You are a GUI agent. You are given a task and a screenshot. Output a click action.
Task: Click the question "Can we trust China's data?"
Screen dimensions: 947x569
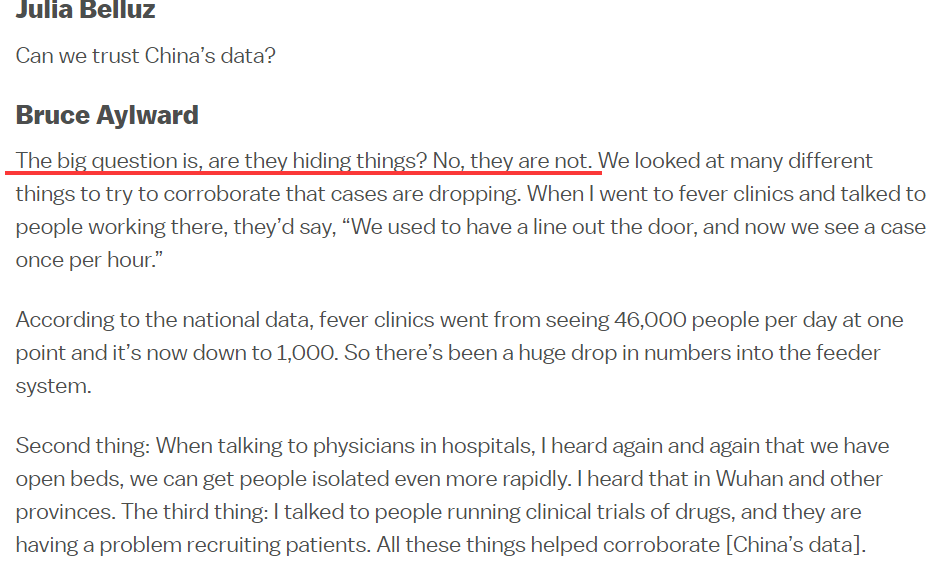(145, 55)
